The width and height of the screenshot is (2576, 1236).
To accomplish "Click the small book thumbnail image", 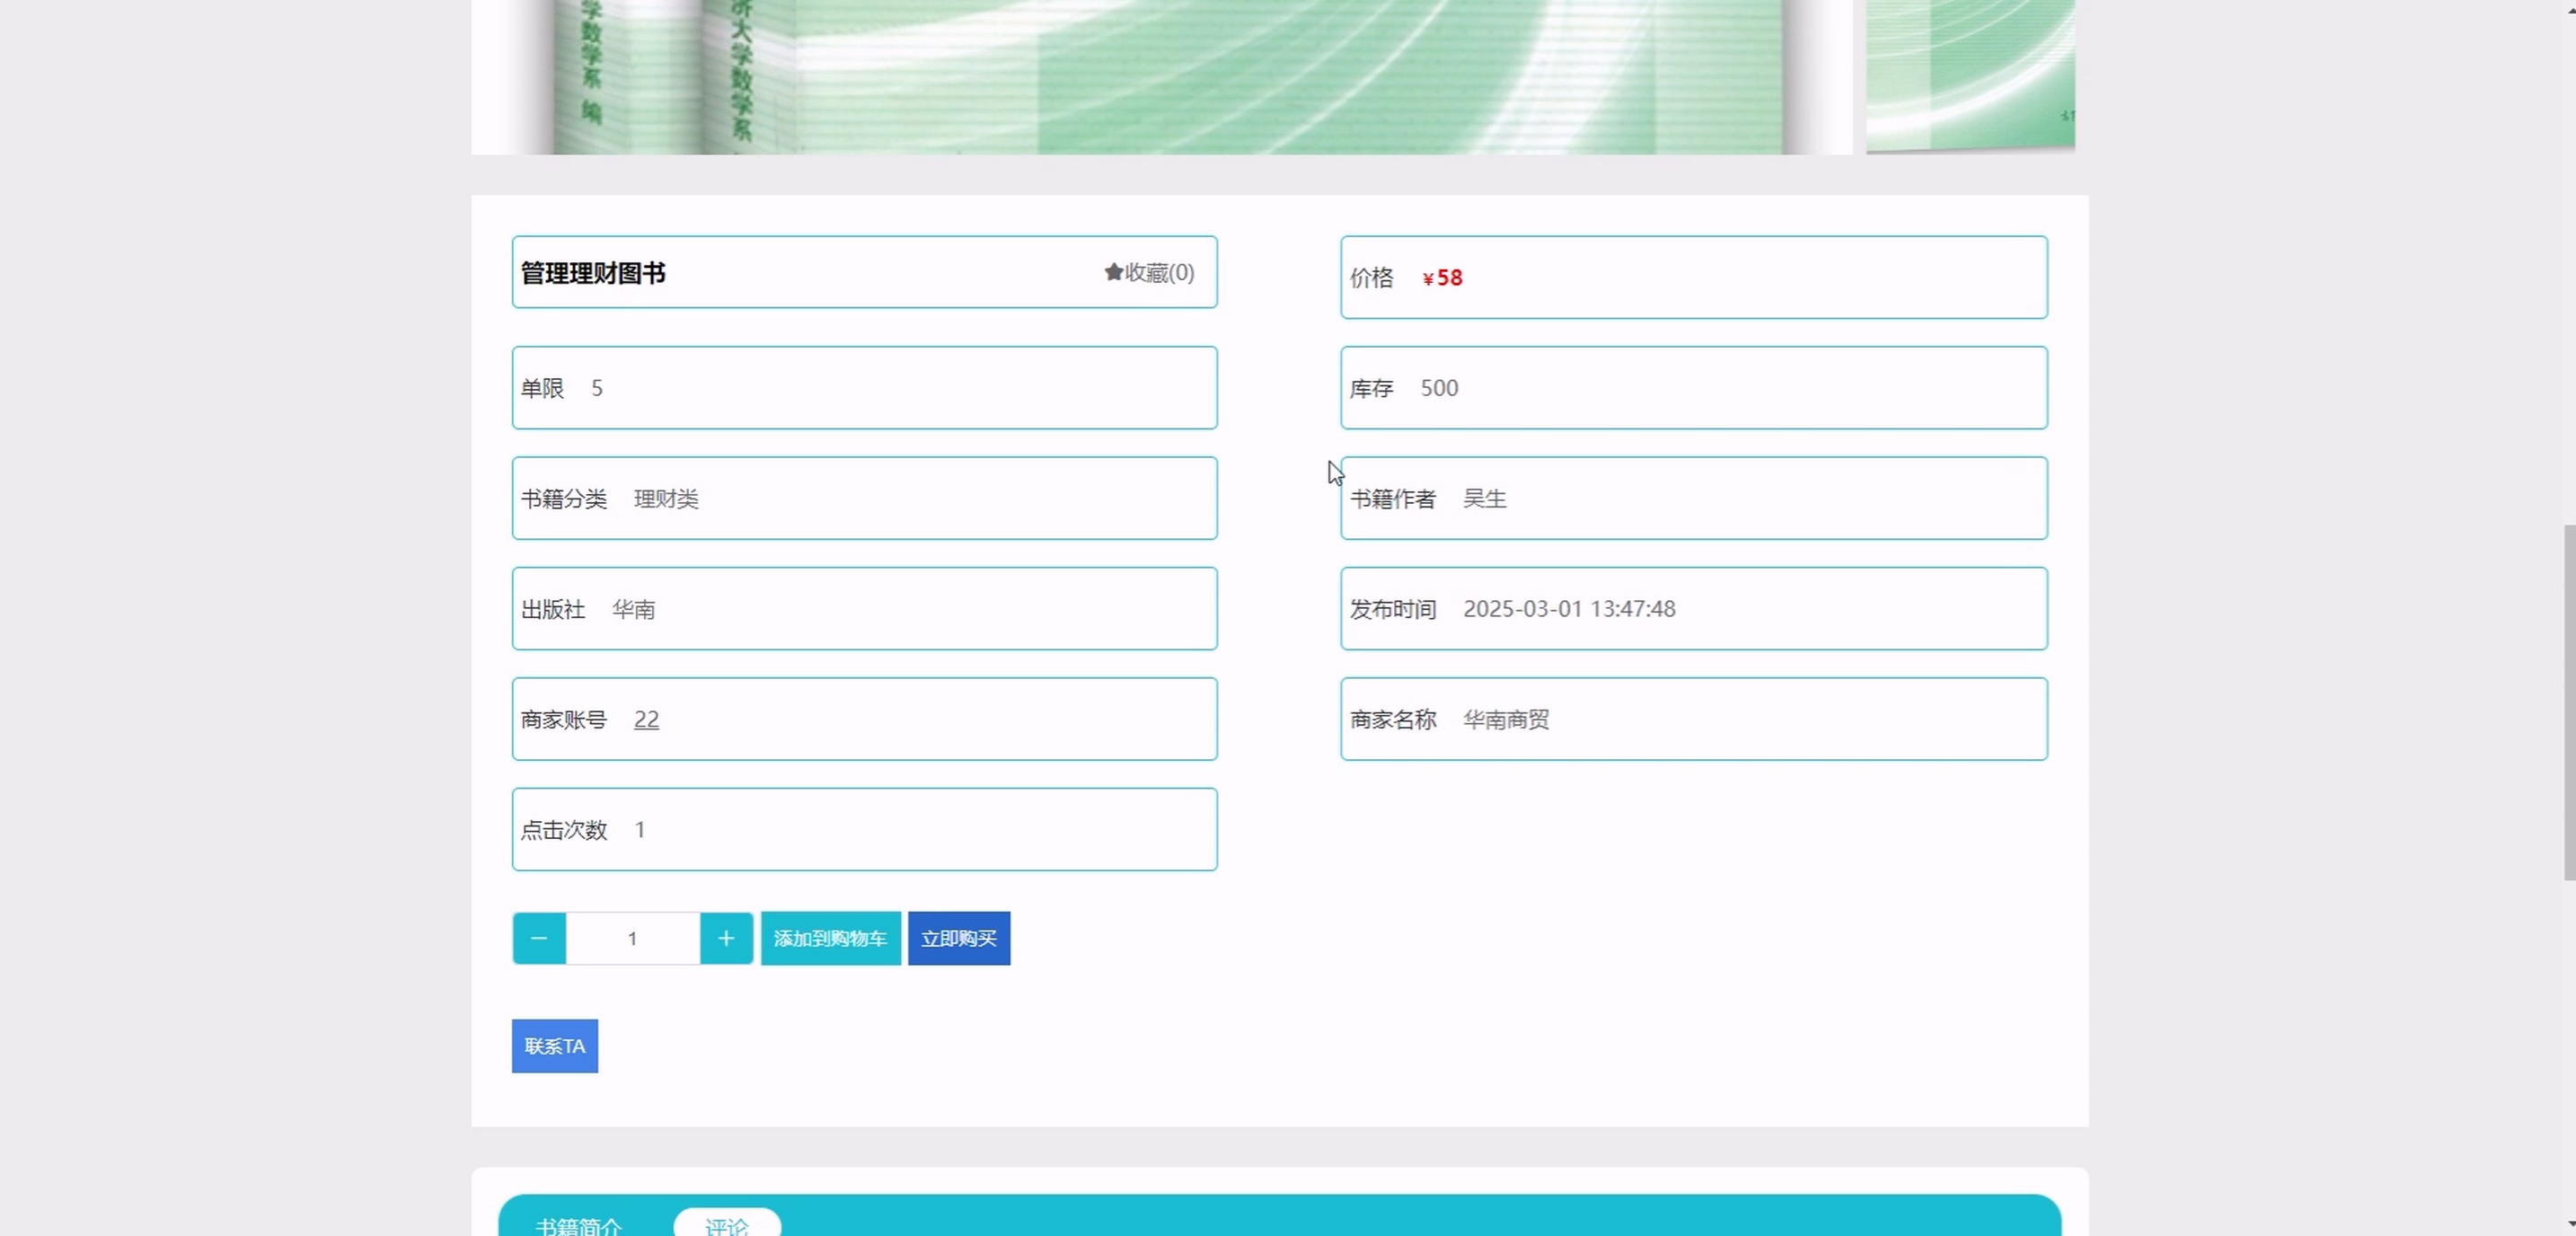I will click(x=1969, y=75).
